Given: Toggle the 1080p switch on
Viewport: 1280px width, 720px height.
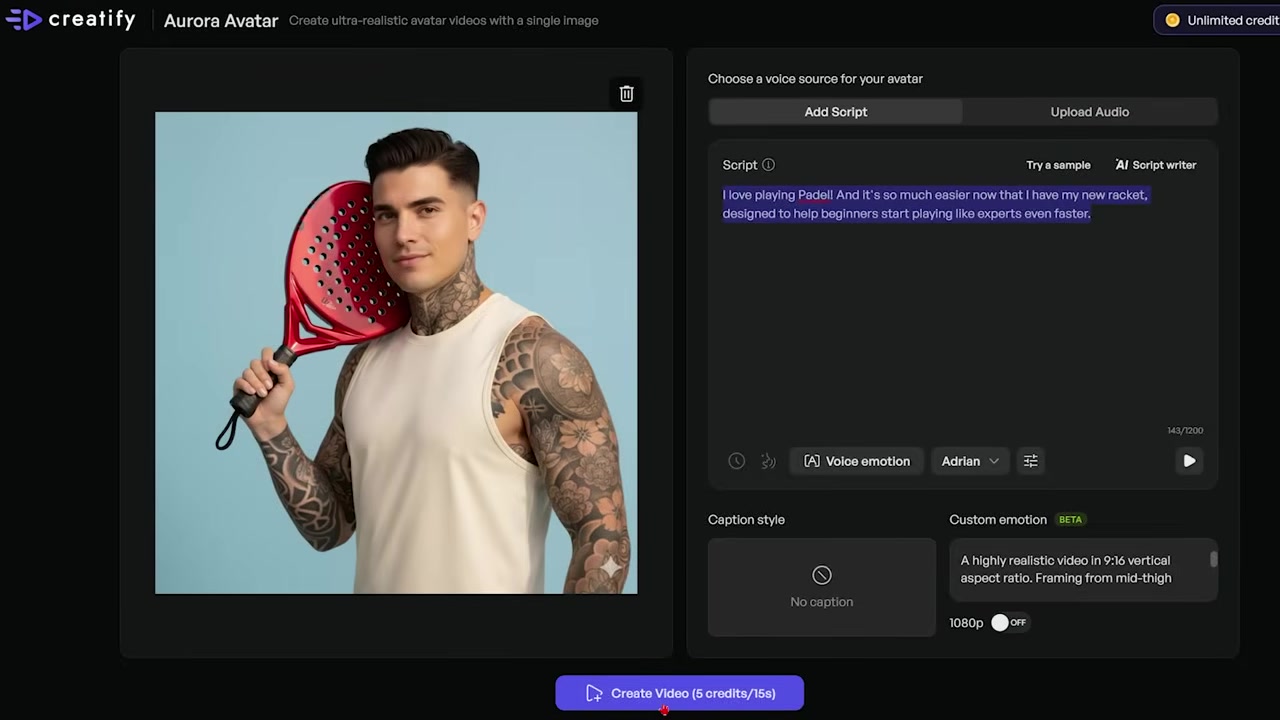Looking at the screenshot, I should (x=1008, y=623).
